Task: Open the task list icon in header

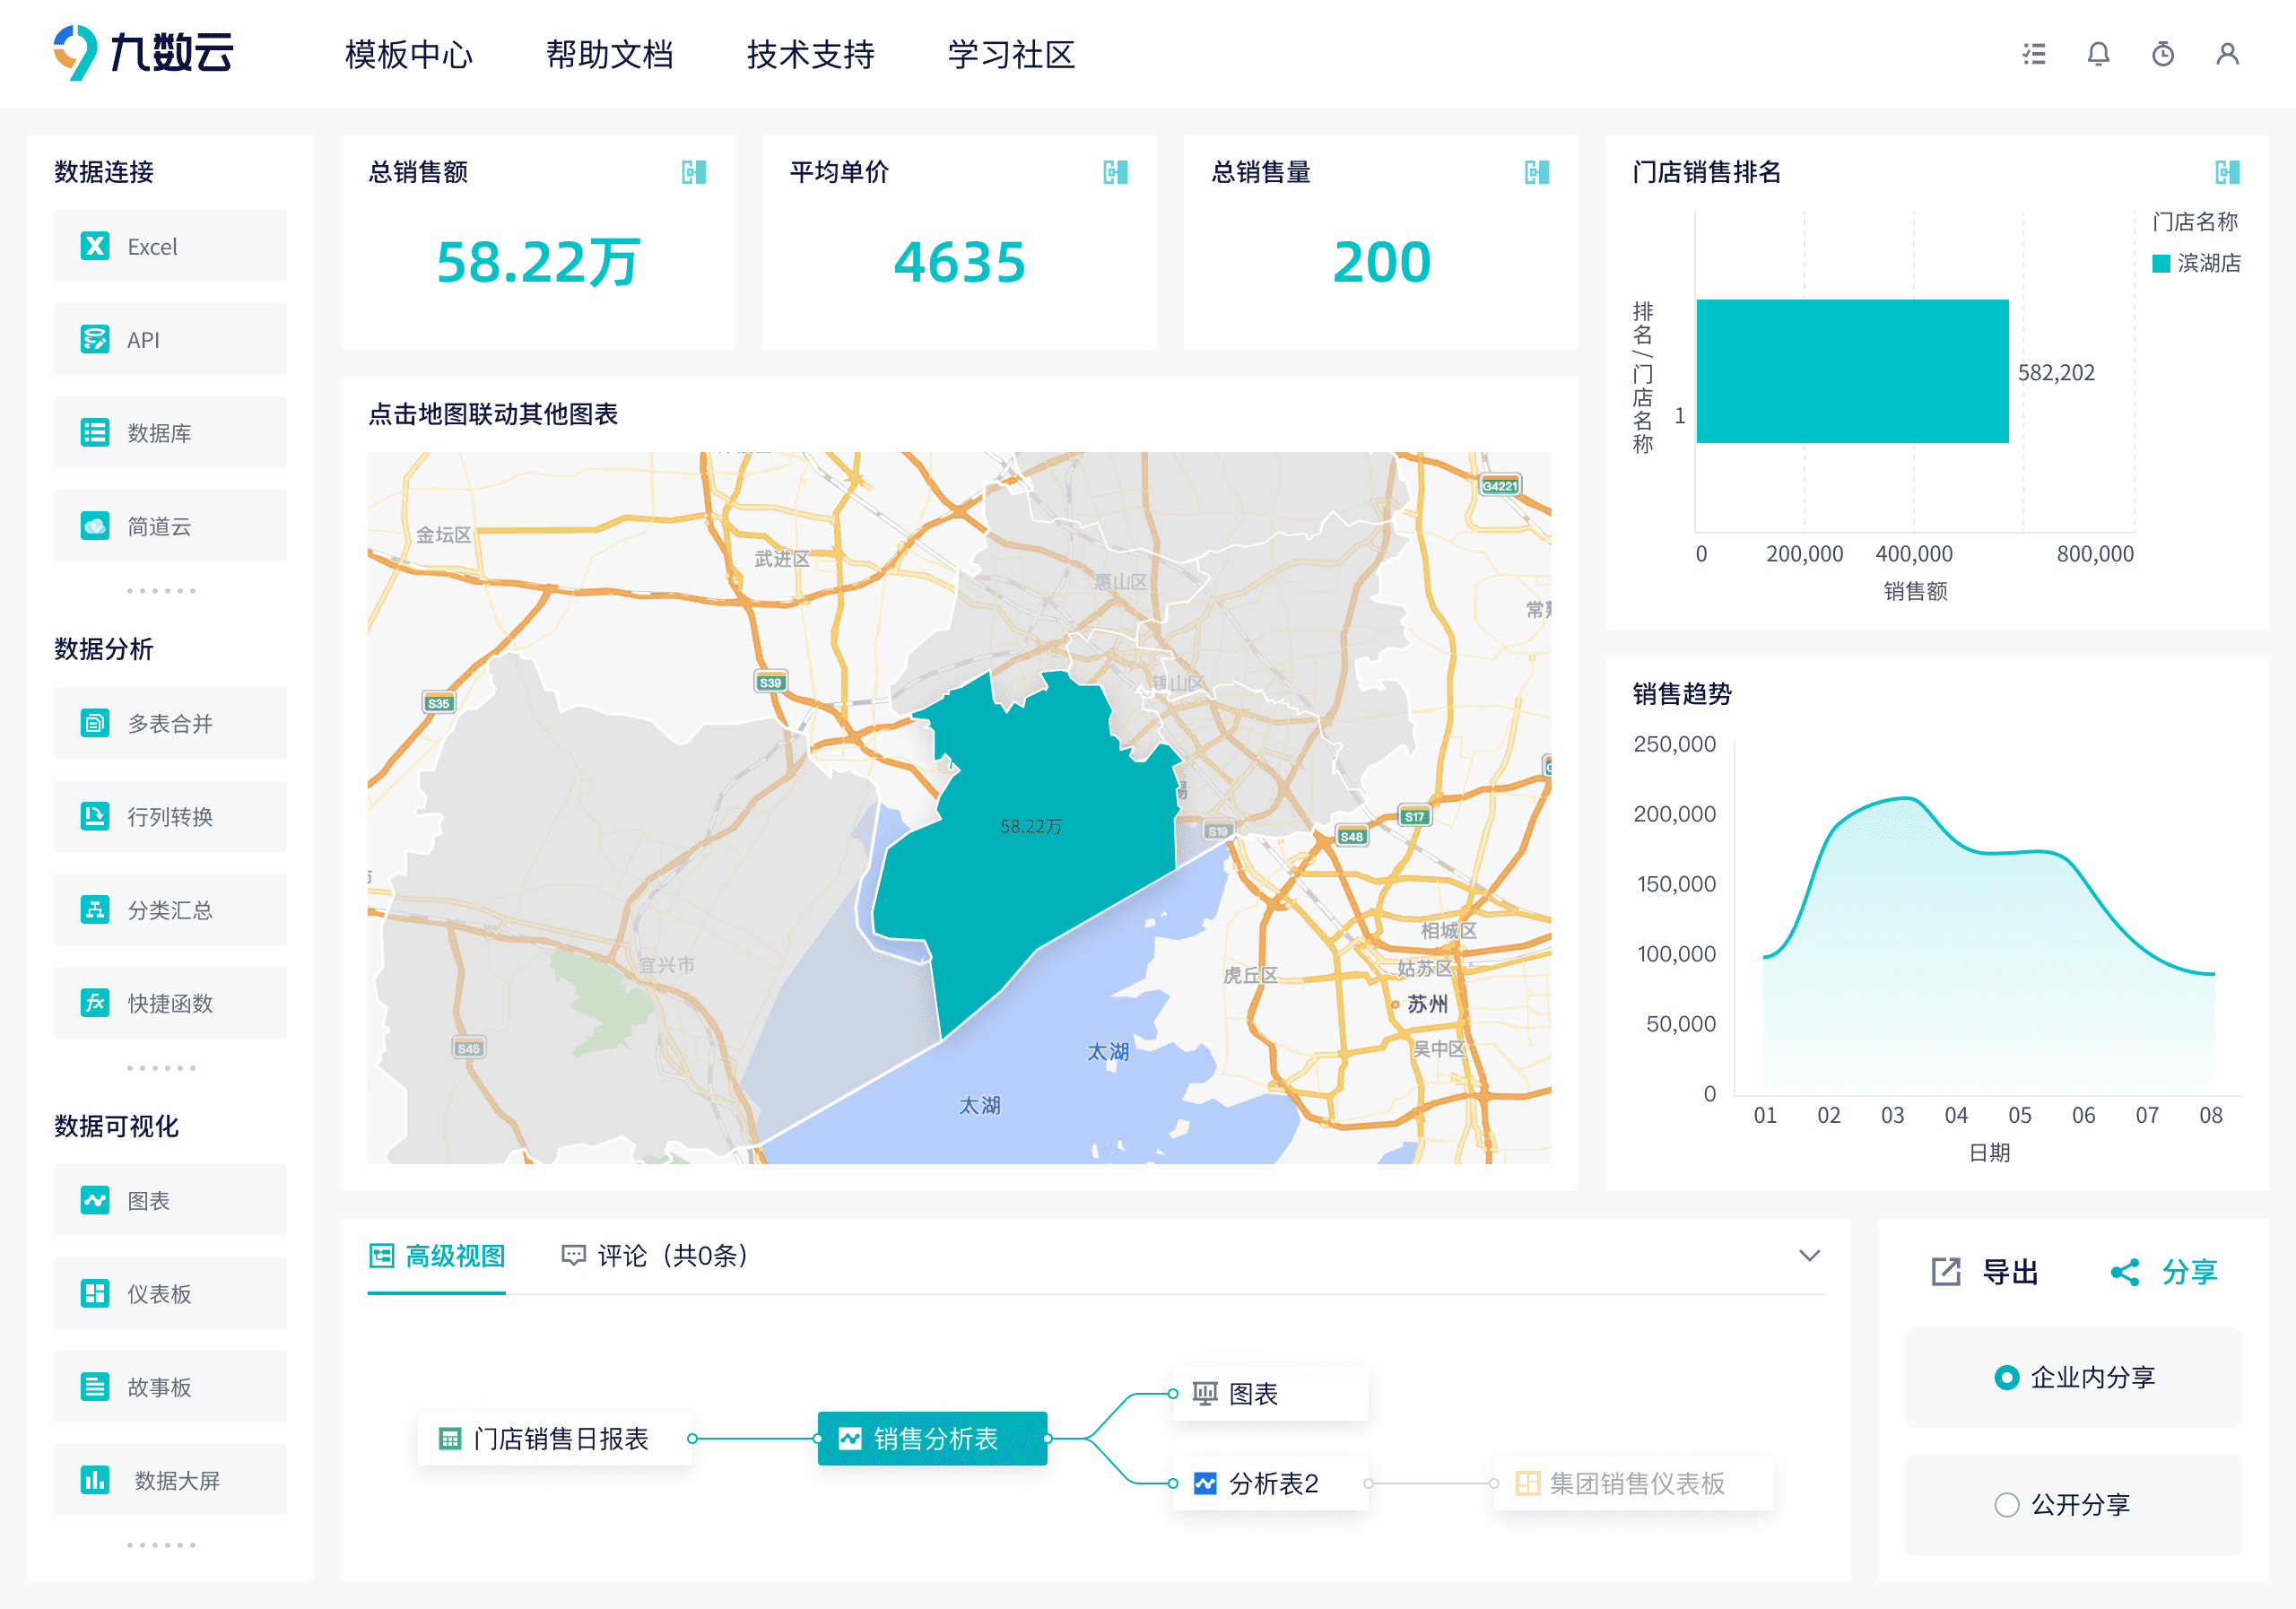Action: pyautogui.click(x=2033, y=54)
